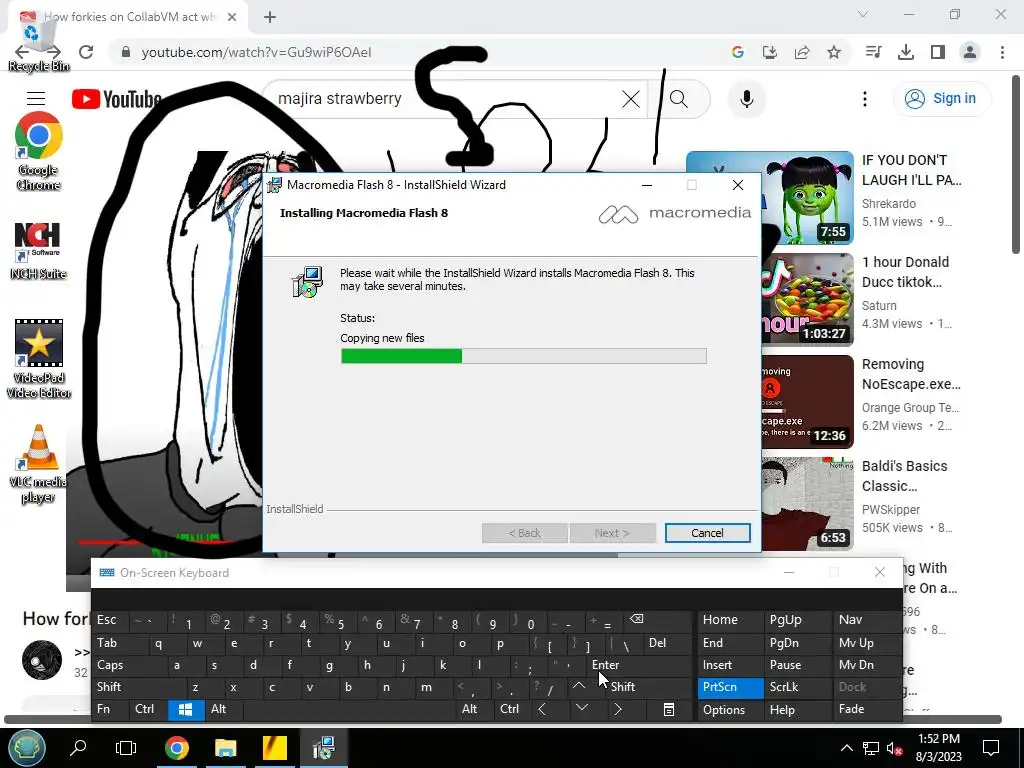The height and width of the screenshot is (768, 1024).
Task: Open the 'IF YOU DON'T LAUGH' video thumbnail
Action: point(769,198)
